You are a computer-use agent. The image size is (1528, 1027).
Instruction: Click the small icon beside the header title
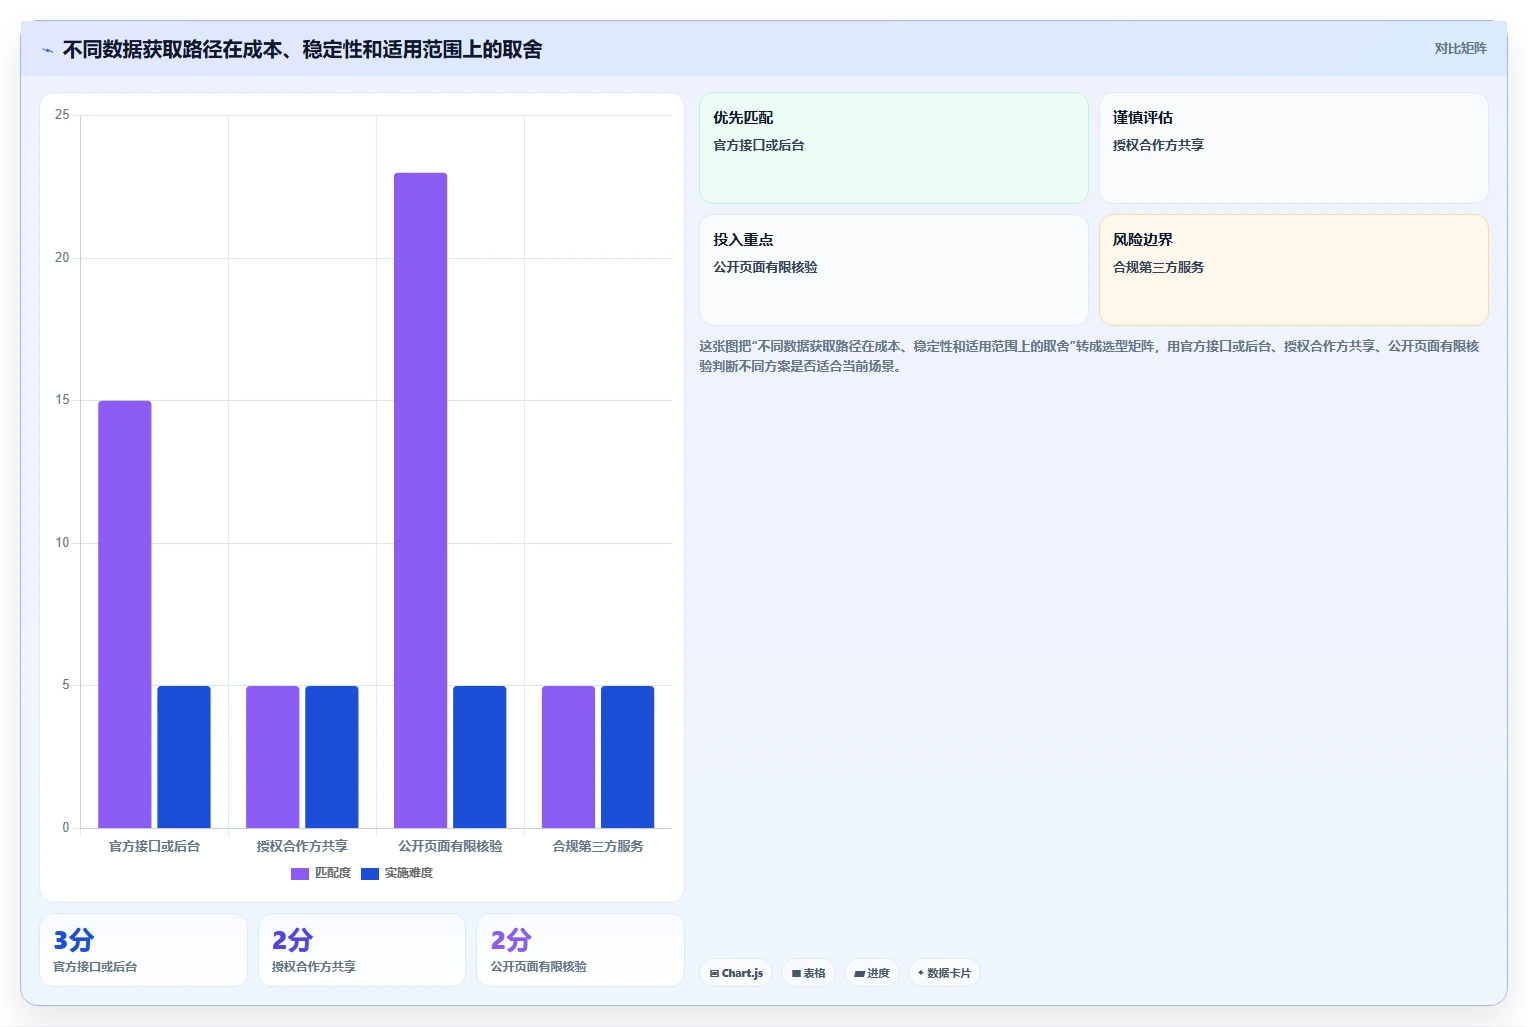47,50
